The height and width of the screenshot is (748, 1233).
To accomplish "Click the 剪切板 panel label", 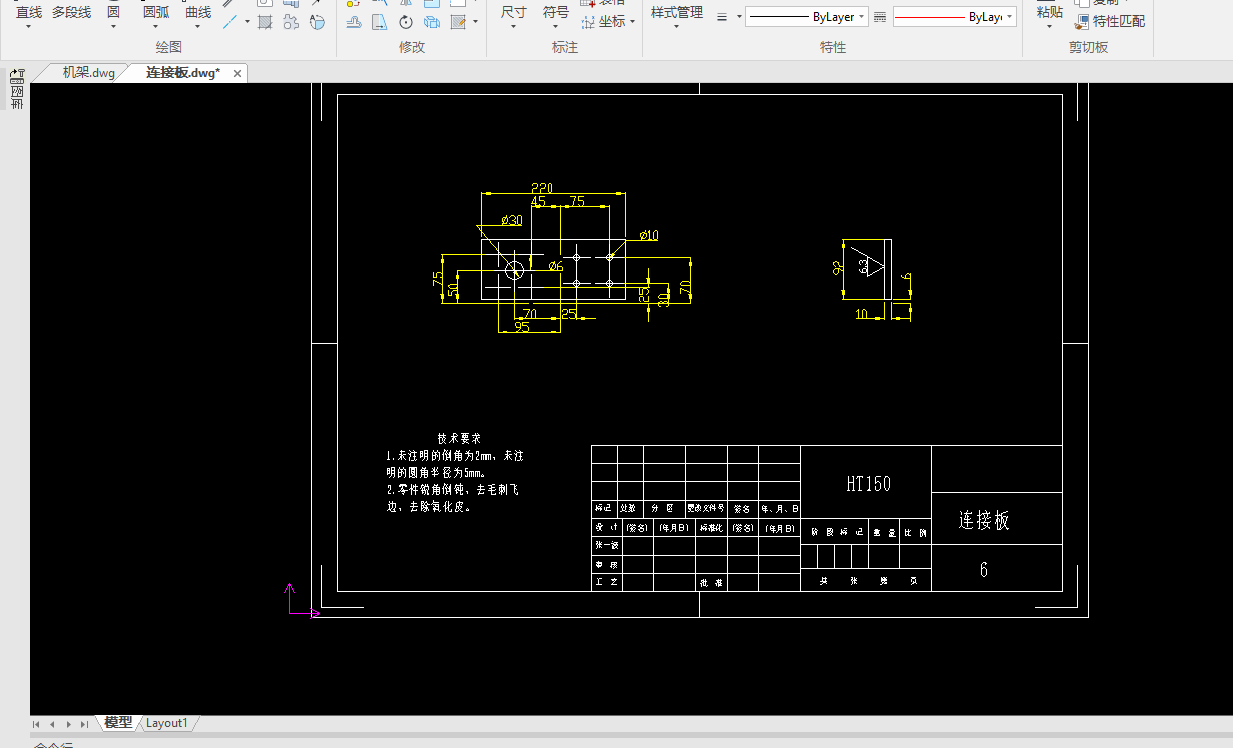I will [x=1088, y=47].
